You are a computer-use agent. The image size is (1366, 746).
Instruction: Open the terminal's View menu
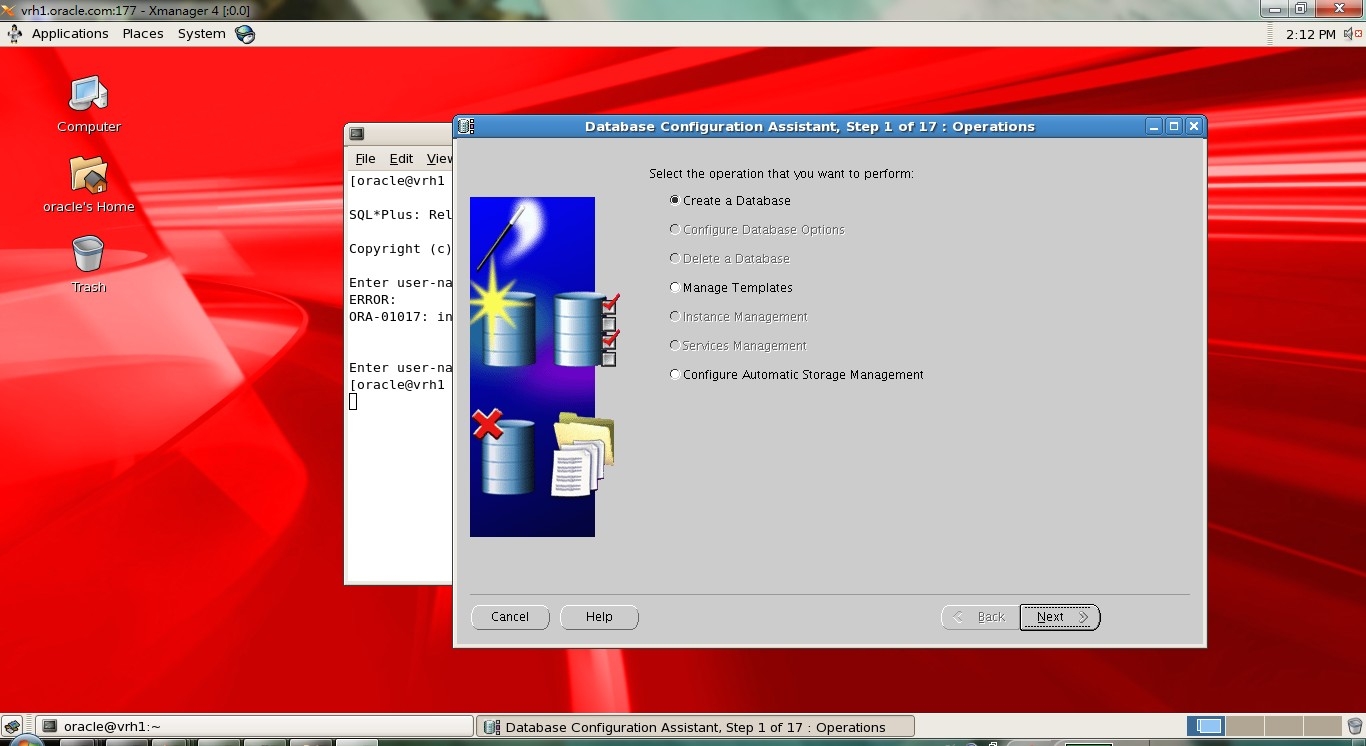[x=439, y=159]
